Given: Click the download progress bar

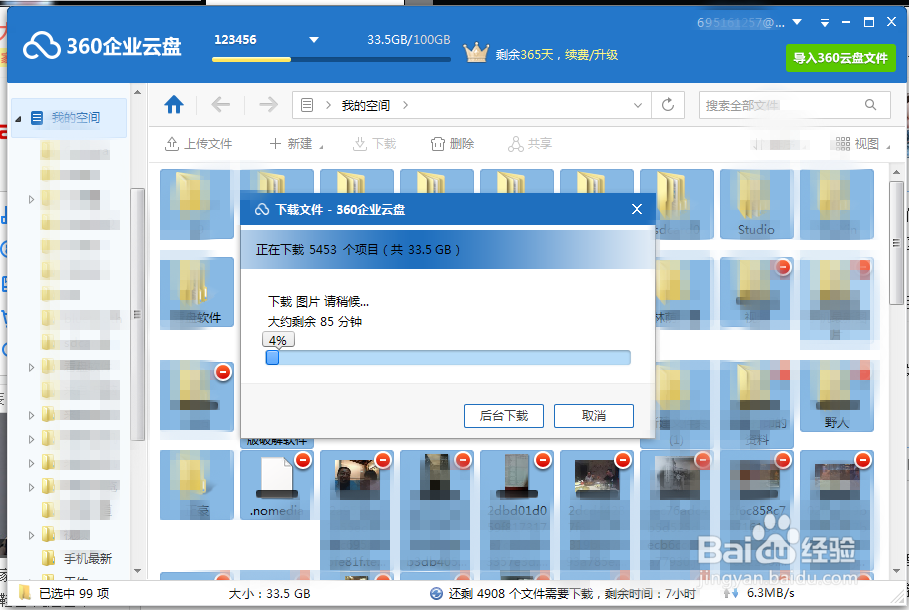Looking at the screenshot, I should [448, 358].
